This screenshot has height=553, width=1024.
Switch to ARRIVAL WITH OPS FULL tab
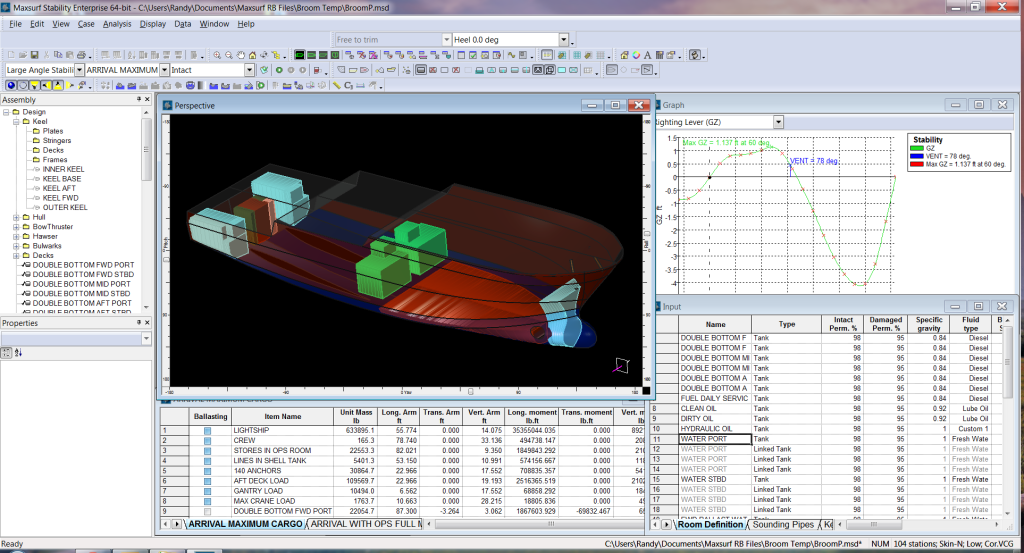point(366,524)
